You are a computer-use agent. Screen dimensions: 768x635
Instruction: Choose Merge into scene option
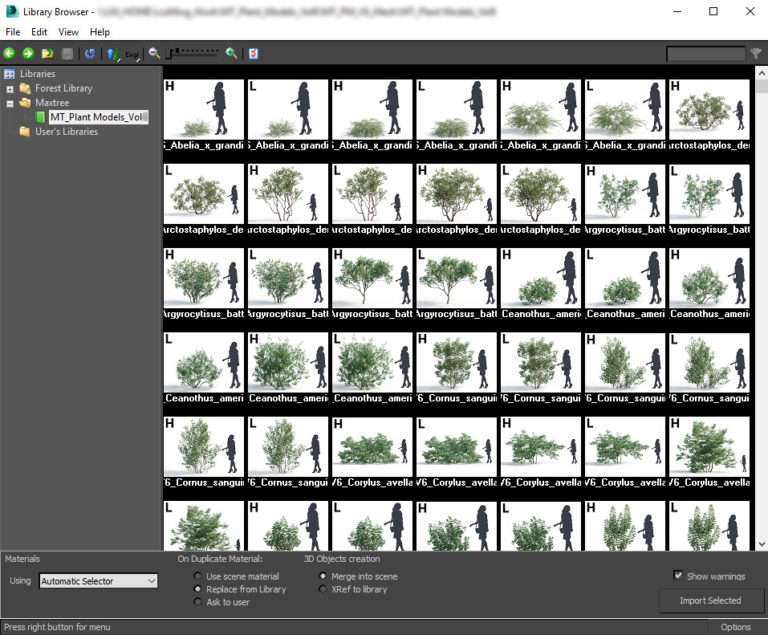(x=322, y=576)
